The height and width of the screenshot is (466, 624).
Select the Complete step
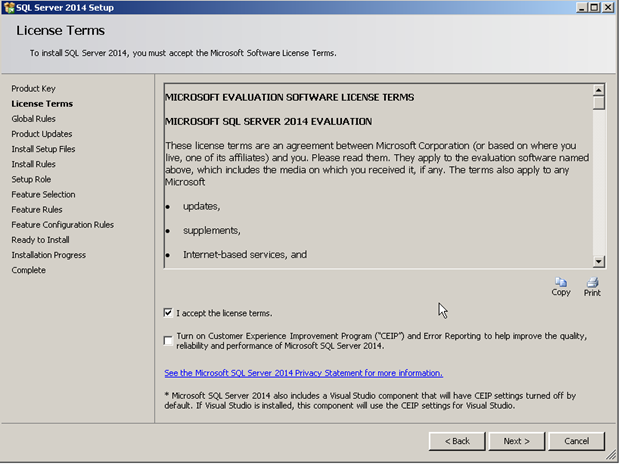coord(29,271)
